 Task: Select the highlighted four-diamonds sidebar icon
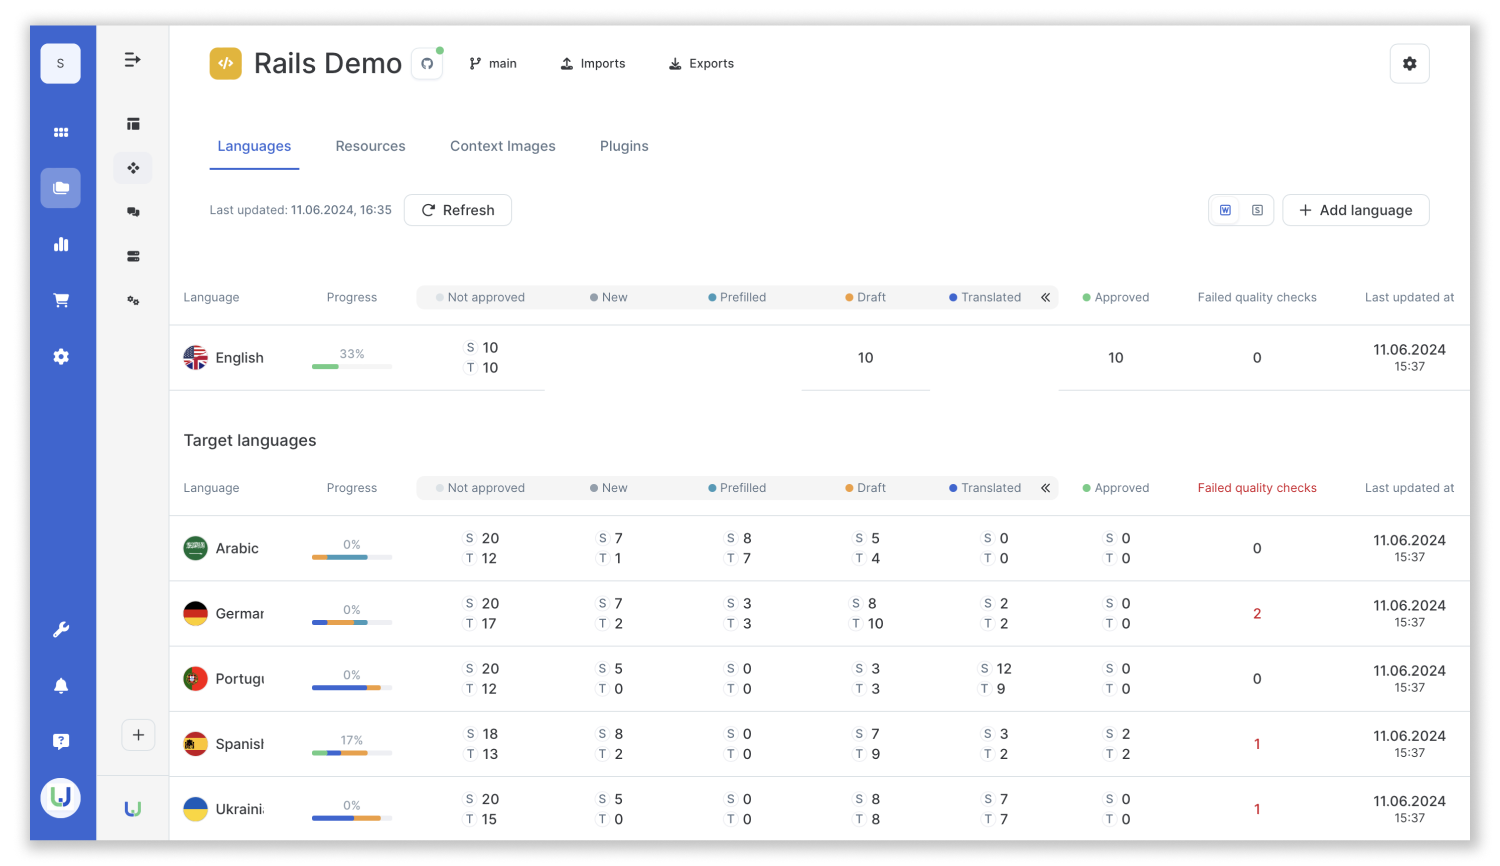coord(133,168)
